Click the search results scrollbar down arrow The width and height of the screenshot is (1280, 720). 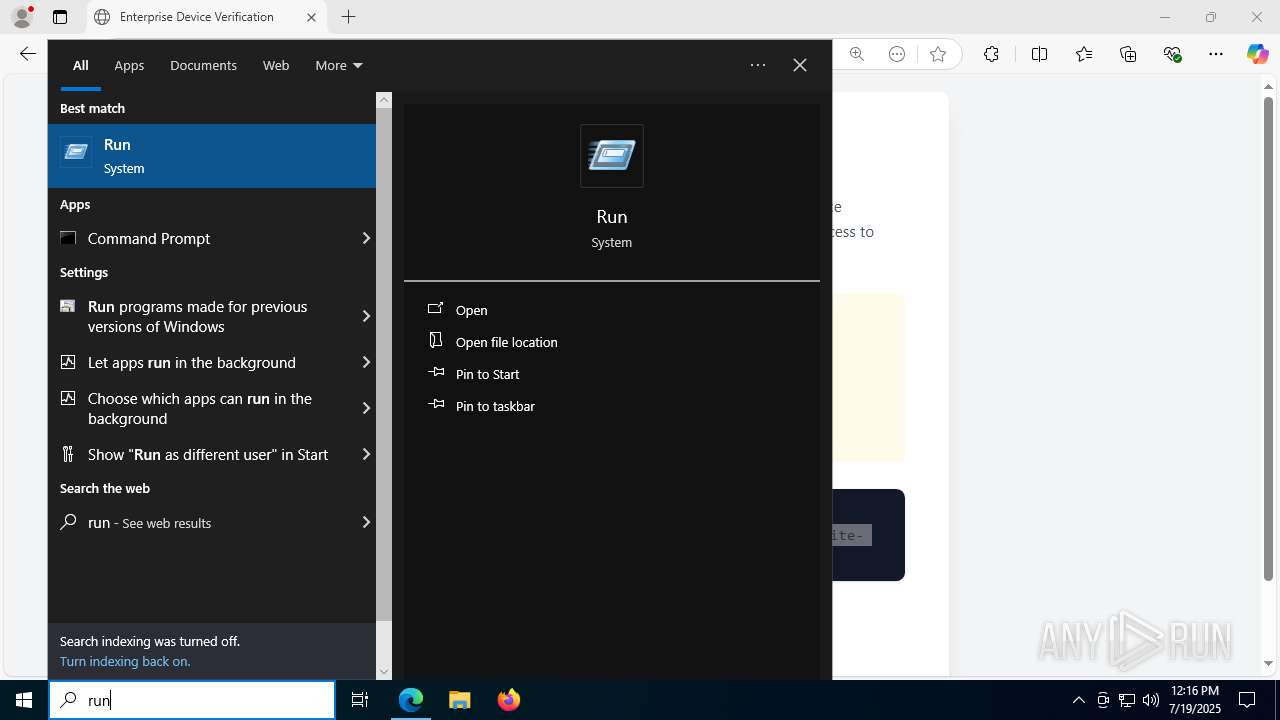(x=384, y=672)
